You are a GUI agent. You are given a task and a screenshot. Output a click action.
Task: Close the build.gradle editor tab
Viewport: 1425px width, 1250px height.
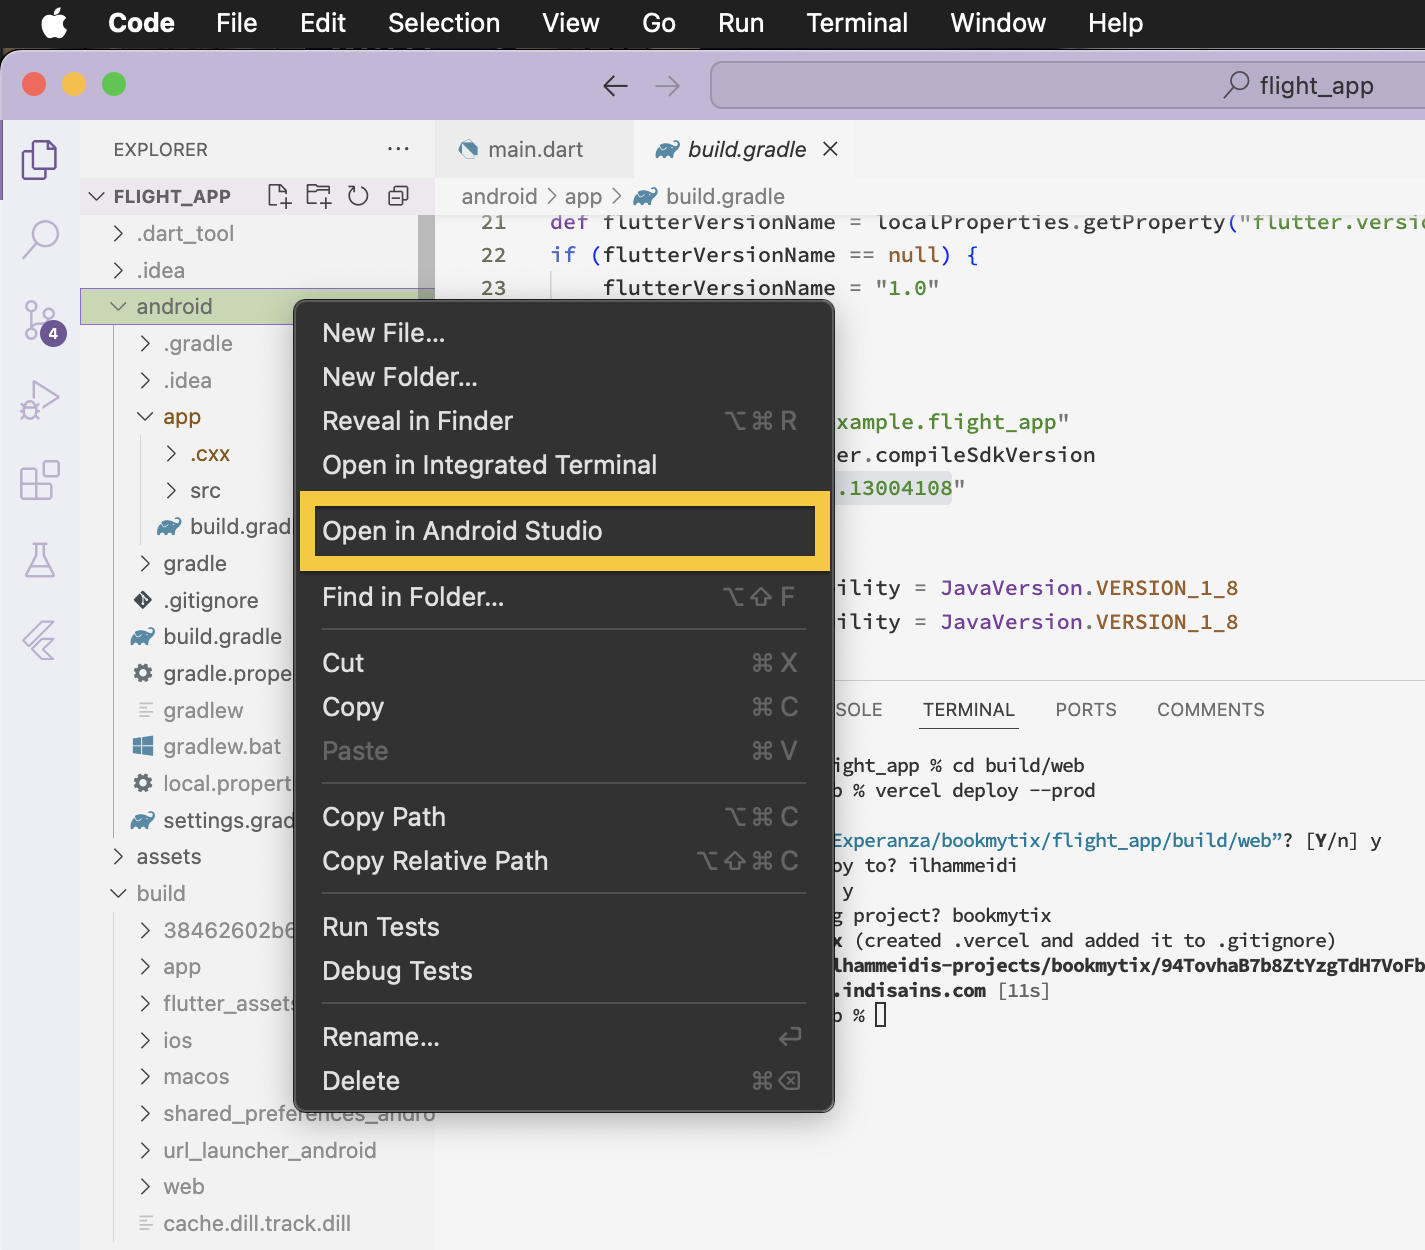coord(830,149)
